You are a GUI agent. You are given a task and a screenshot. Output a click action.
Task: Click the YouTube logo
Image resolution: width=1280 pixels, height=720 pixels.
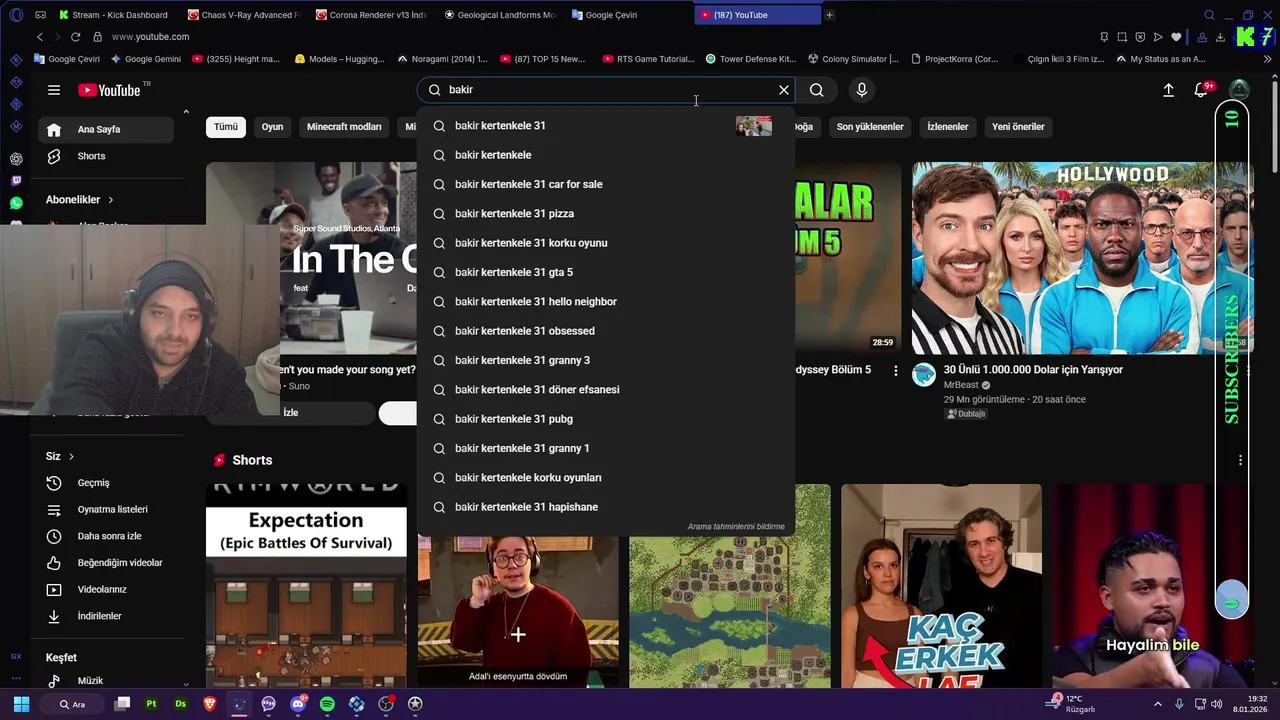click(109, 90)
